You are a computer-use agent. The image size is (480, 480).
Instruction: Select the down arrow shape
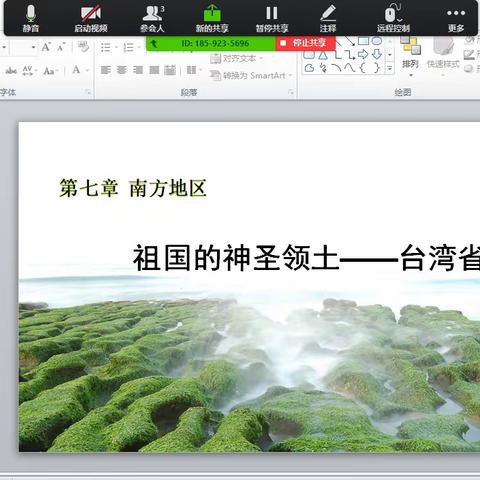coord(377,54)
